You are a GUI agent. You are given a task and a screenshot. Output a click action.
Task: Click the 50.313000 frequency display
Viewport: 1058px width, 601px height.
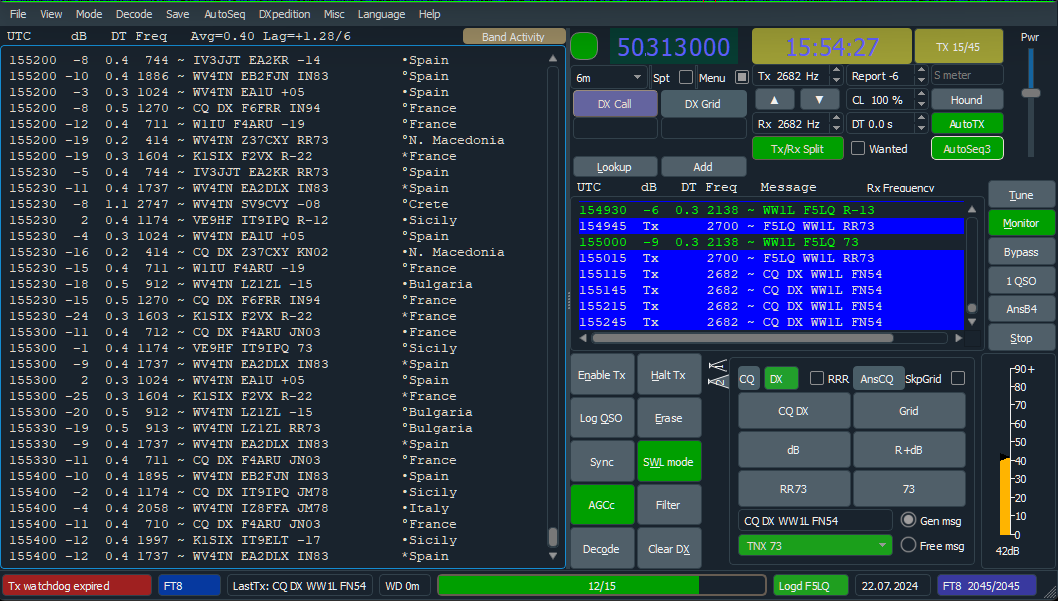(673, 47)
